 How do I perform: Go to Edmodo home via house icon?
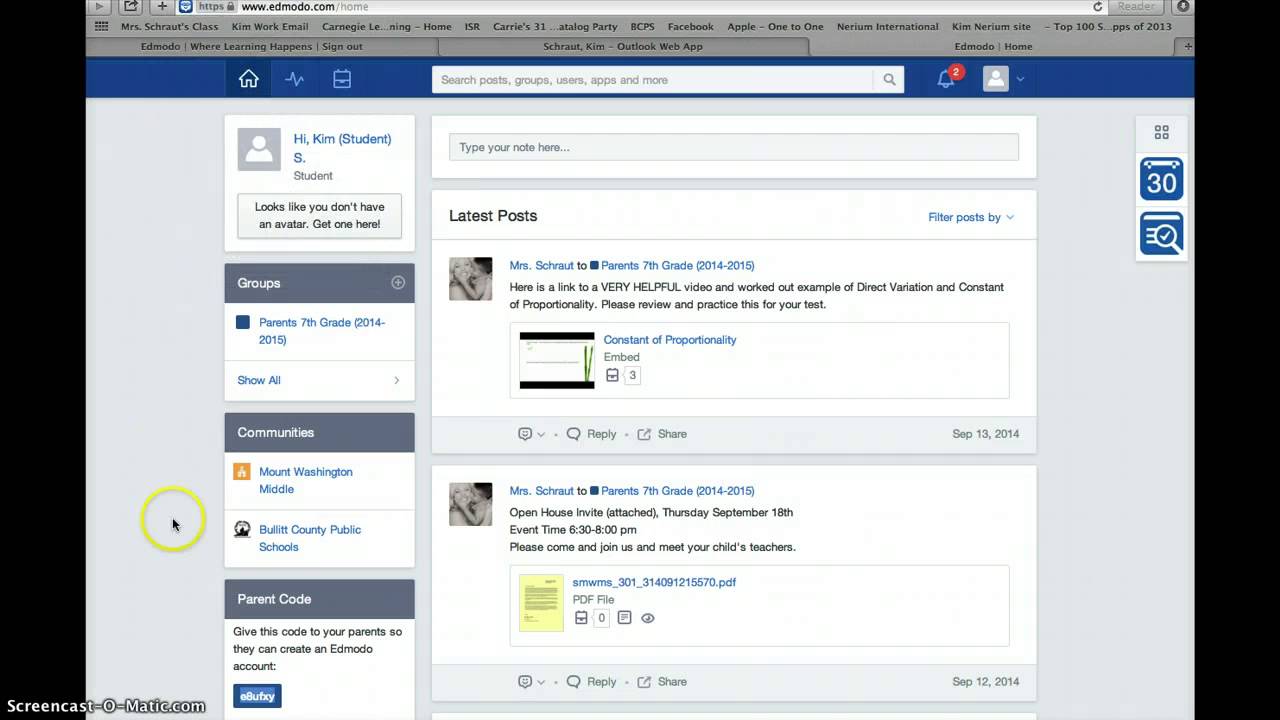[x=249, y=79]
